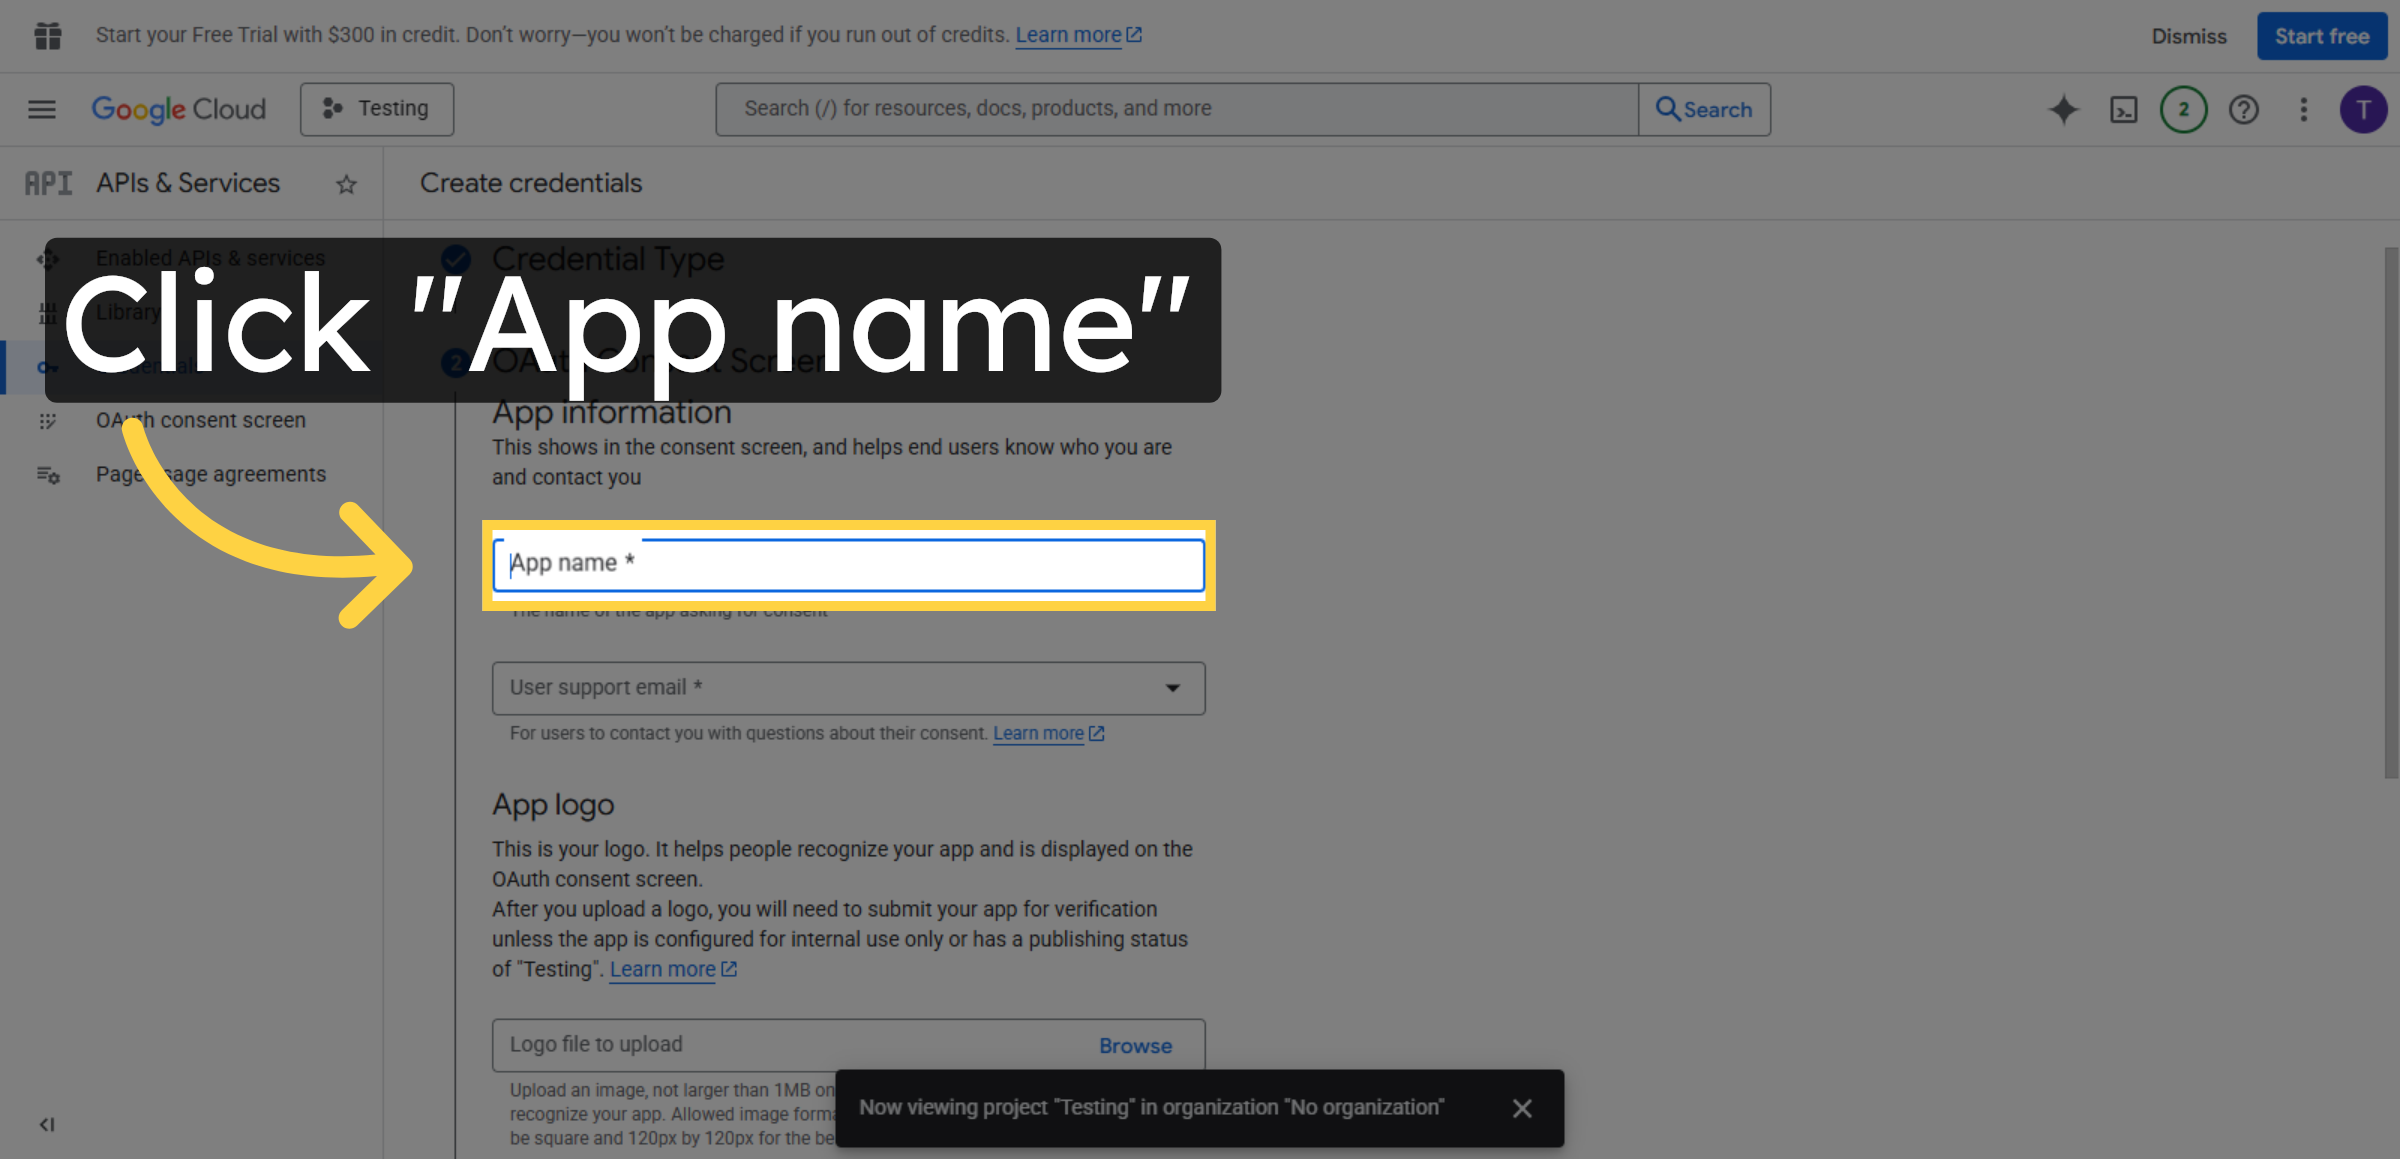Open the Gemini AI assistant icon
Viewport: 2400px width, 1159px height.
click(2063, 109)
